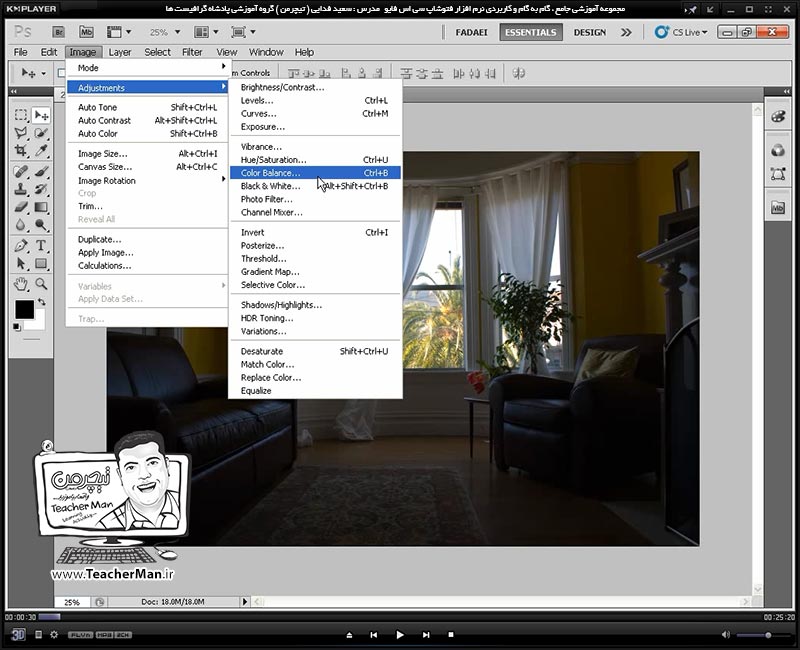Select the Horizontal Type tool
Image resolution: width=800 pixels, height=650 pixels.
pyautogui.click(x=41, y=245)
